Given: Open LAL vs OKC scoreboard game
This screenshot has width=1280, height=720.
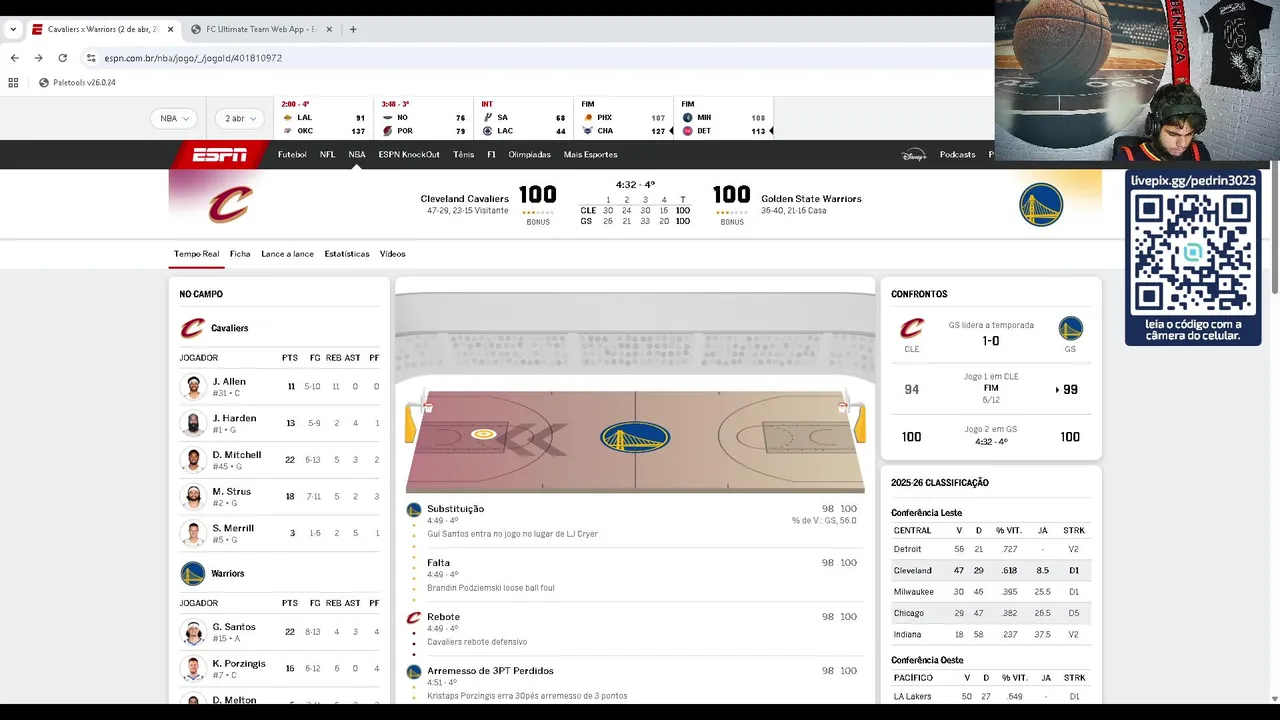Looking at the screenshot, I should point(323,118).
